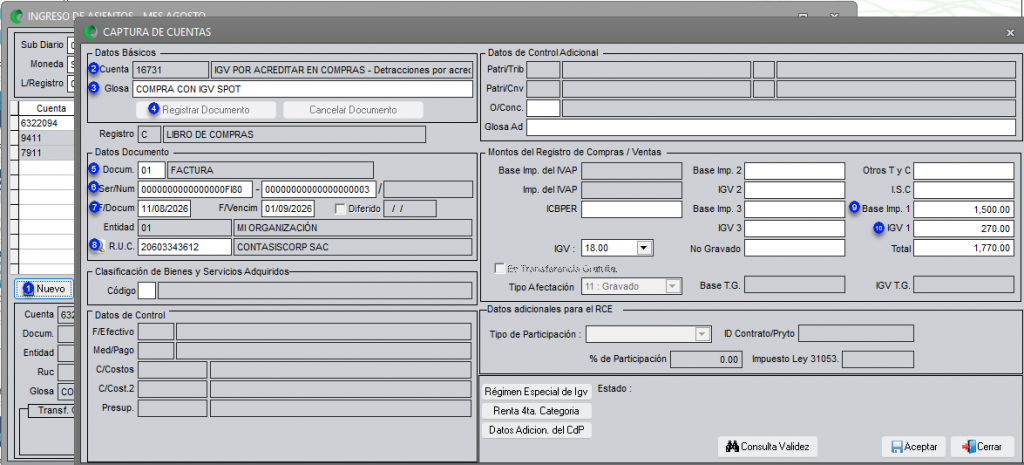Click the Captura de Cuentas window logo icon
The height and width of the screenshot is (465, 1024).
90,31
